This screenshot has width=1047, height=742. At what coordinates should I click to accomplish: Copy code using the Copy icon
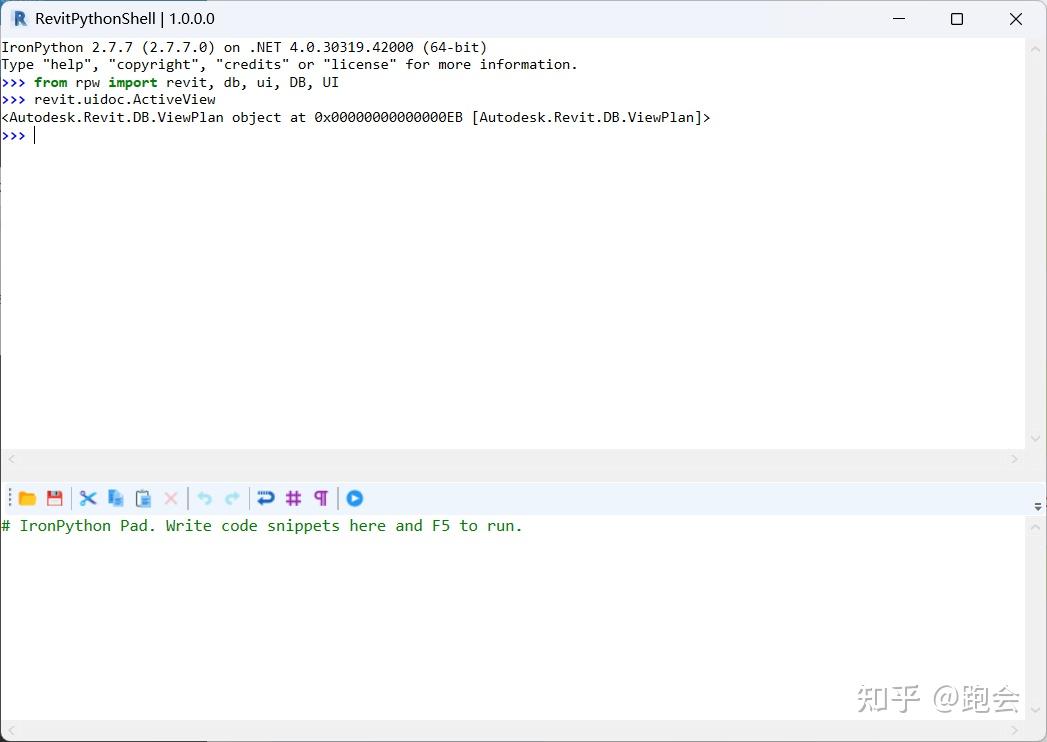pos(115,498)
